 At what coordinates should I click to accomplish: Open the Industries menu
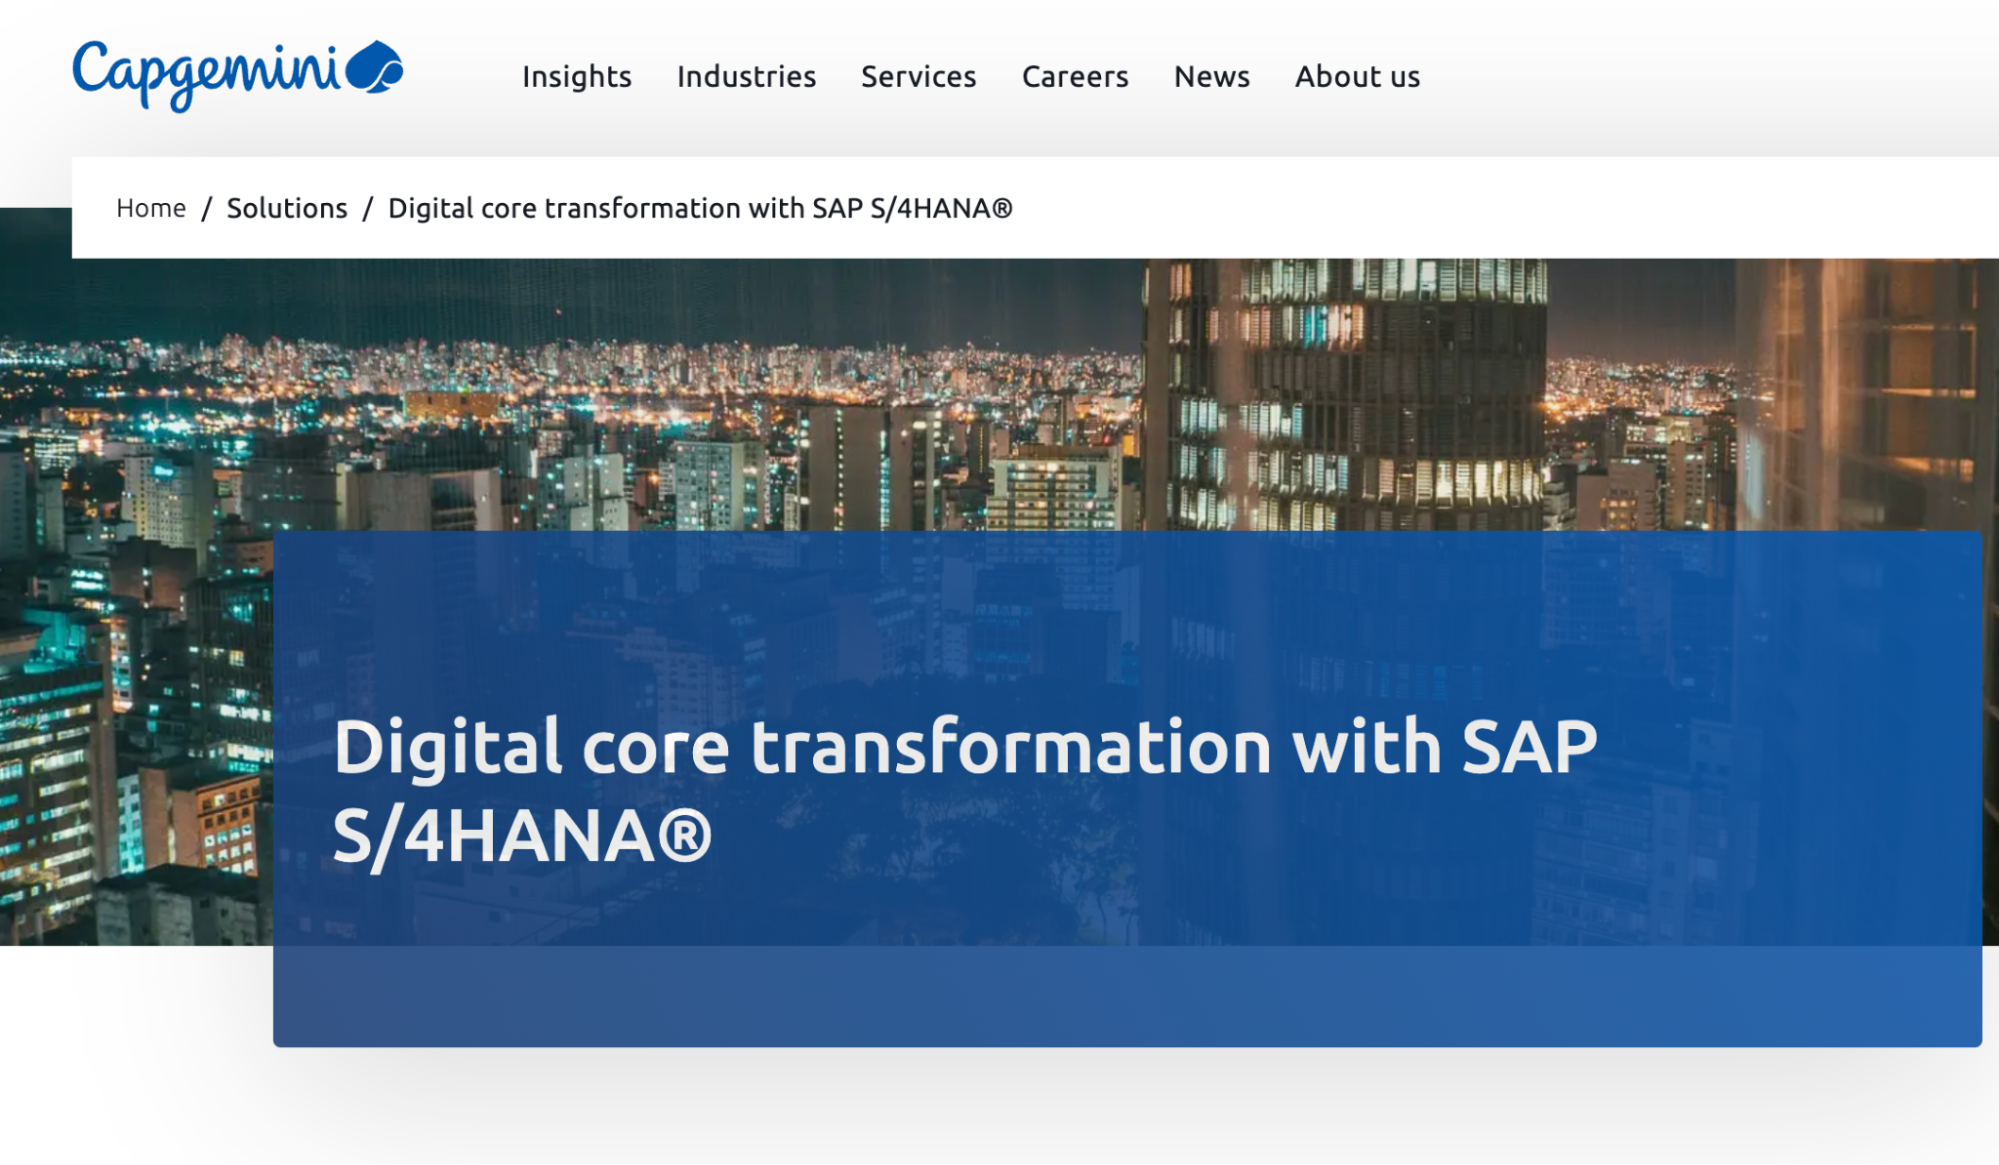coord(747,76)
